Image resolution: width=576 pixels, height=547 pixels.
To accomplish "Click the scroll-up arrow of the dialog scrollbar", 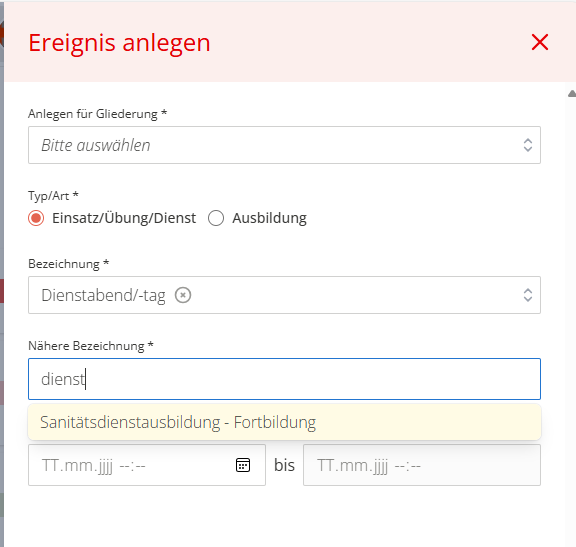I will tap(572, 94).
